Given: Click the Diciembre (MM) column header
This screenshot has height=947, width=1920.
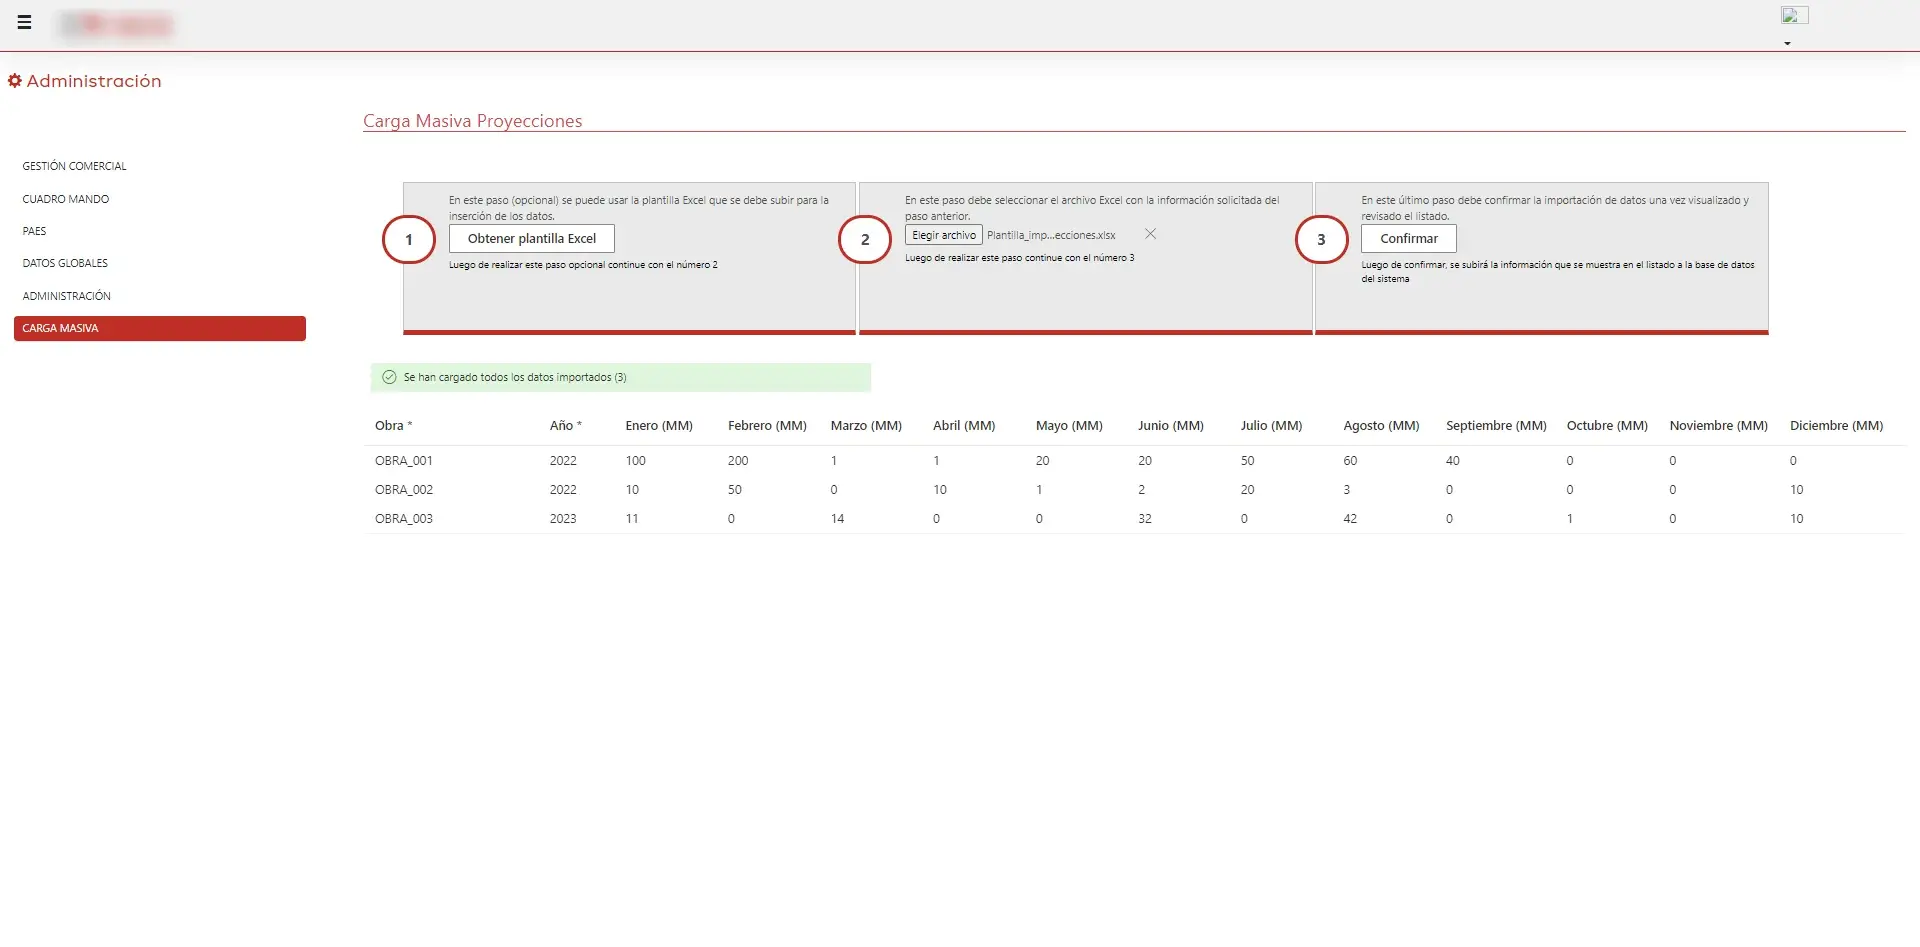Looking at the screenshot, I should click(x=1836, y=425).
